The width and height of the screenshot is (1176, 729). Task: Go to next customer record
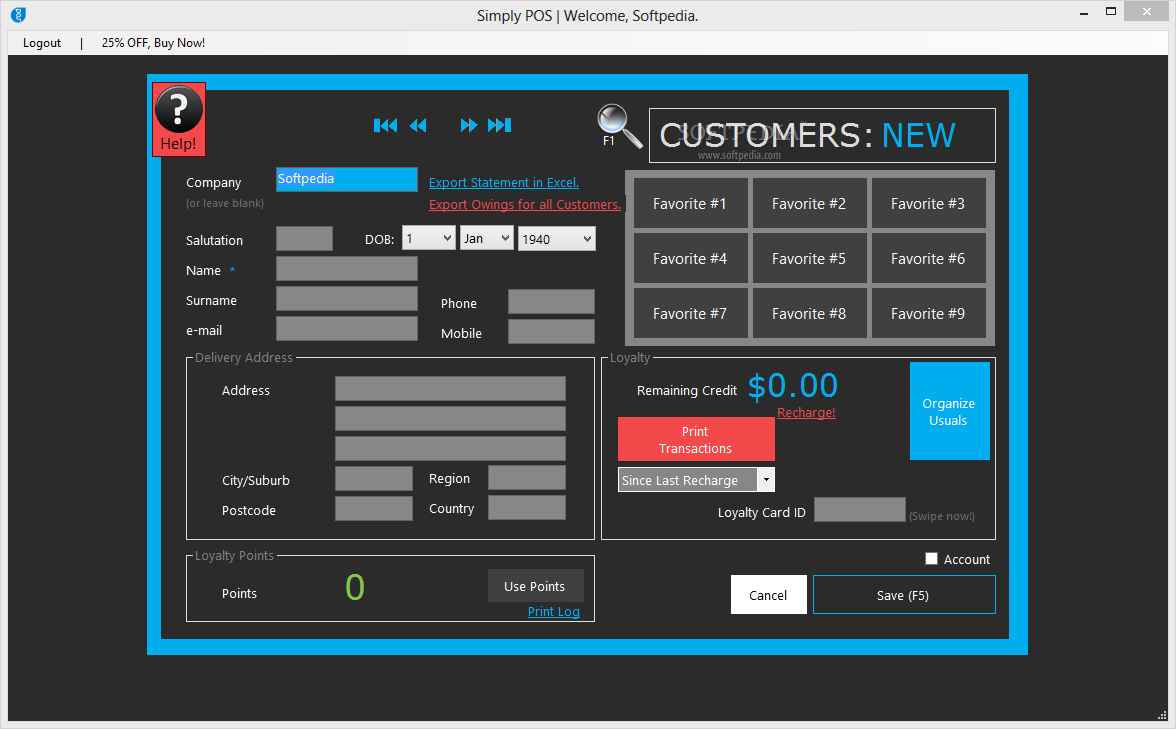click(x=469, y=125)
